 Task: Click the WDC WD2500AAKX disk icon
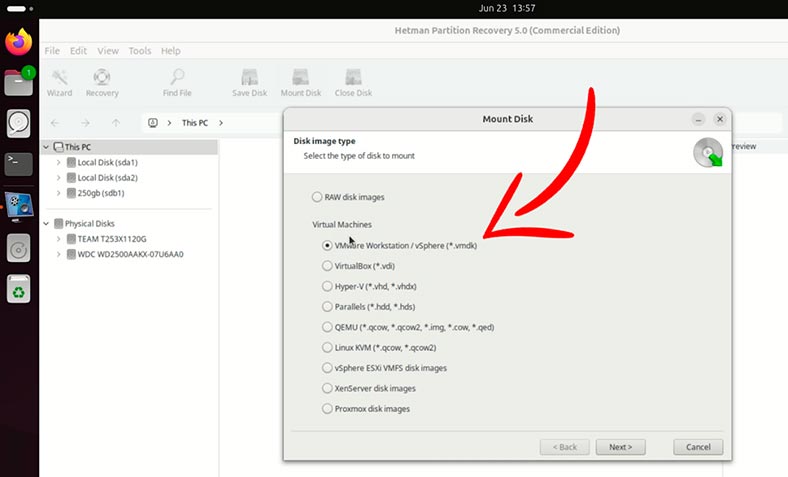(71, 254)
